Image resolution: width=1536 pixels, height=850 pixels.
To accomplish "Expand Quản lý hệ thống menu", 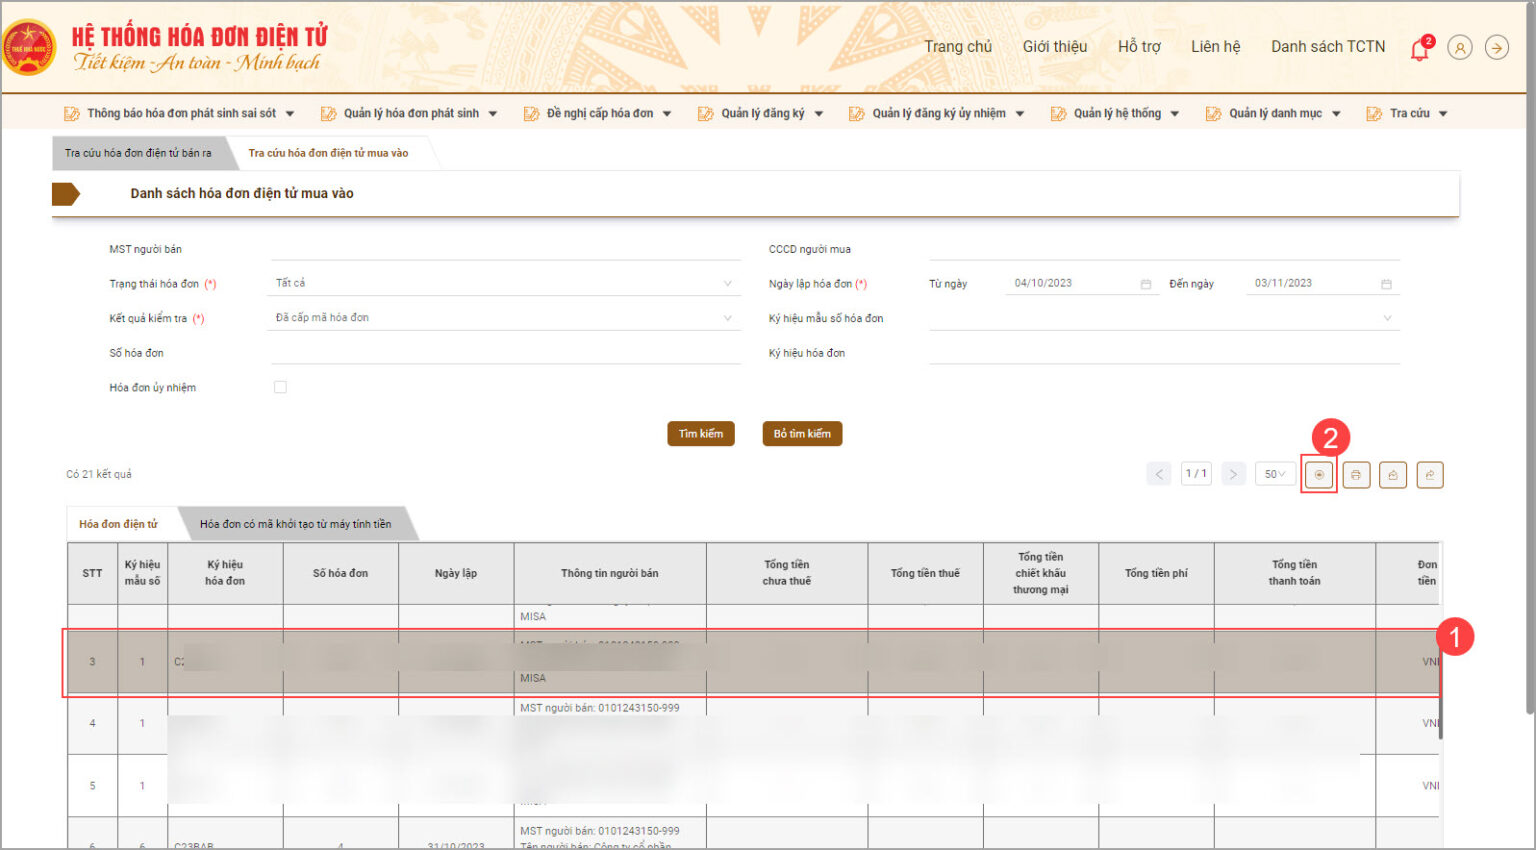I will (1175, 114).
